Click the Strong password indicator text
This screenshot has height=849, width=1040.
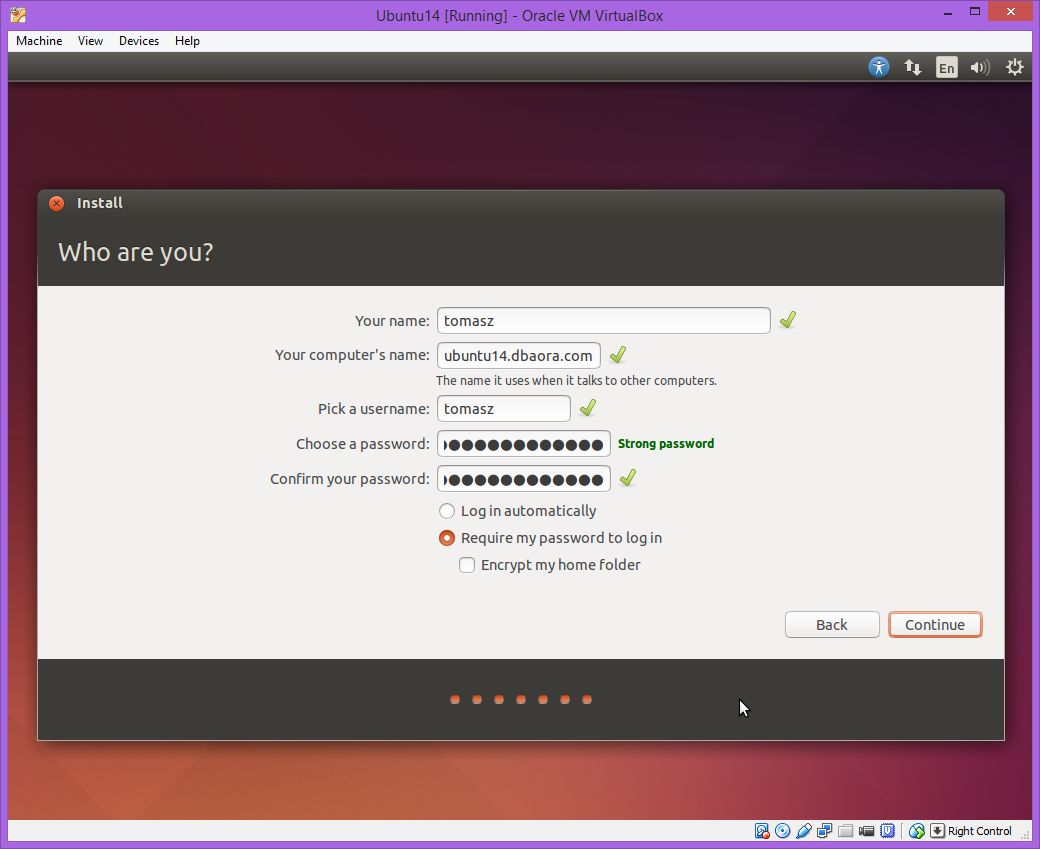666,444
